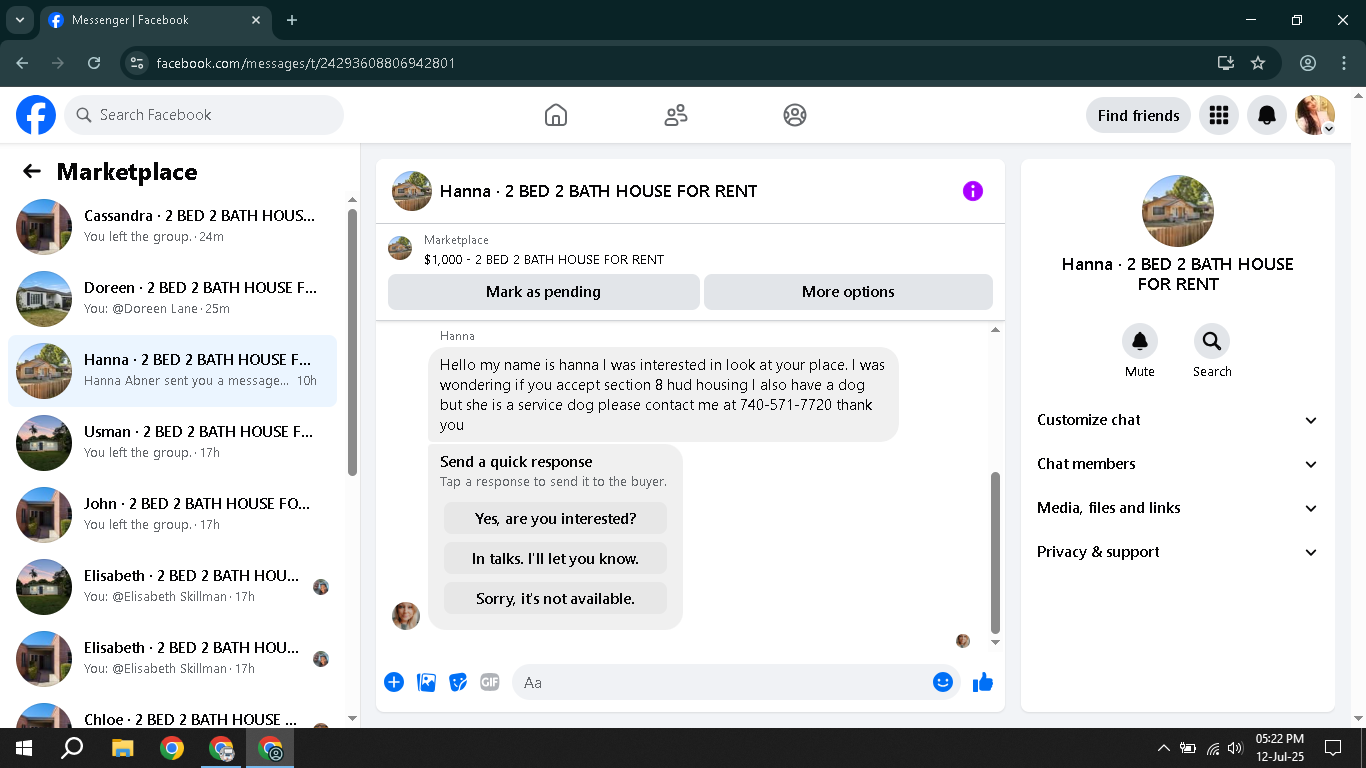
Task: Click the Search Facebook field
Action: point(204,115)
